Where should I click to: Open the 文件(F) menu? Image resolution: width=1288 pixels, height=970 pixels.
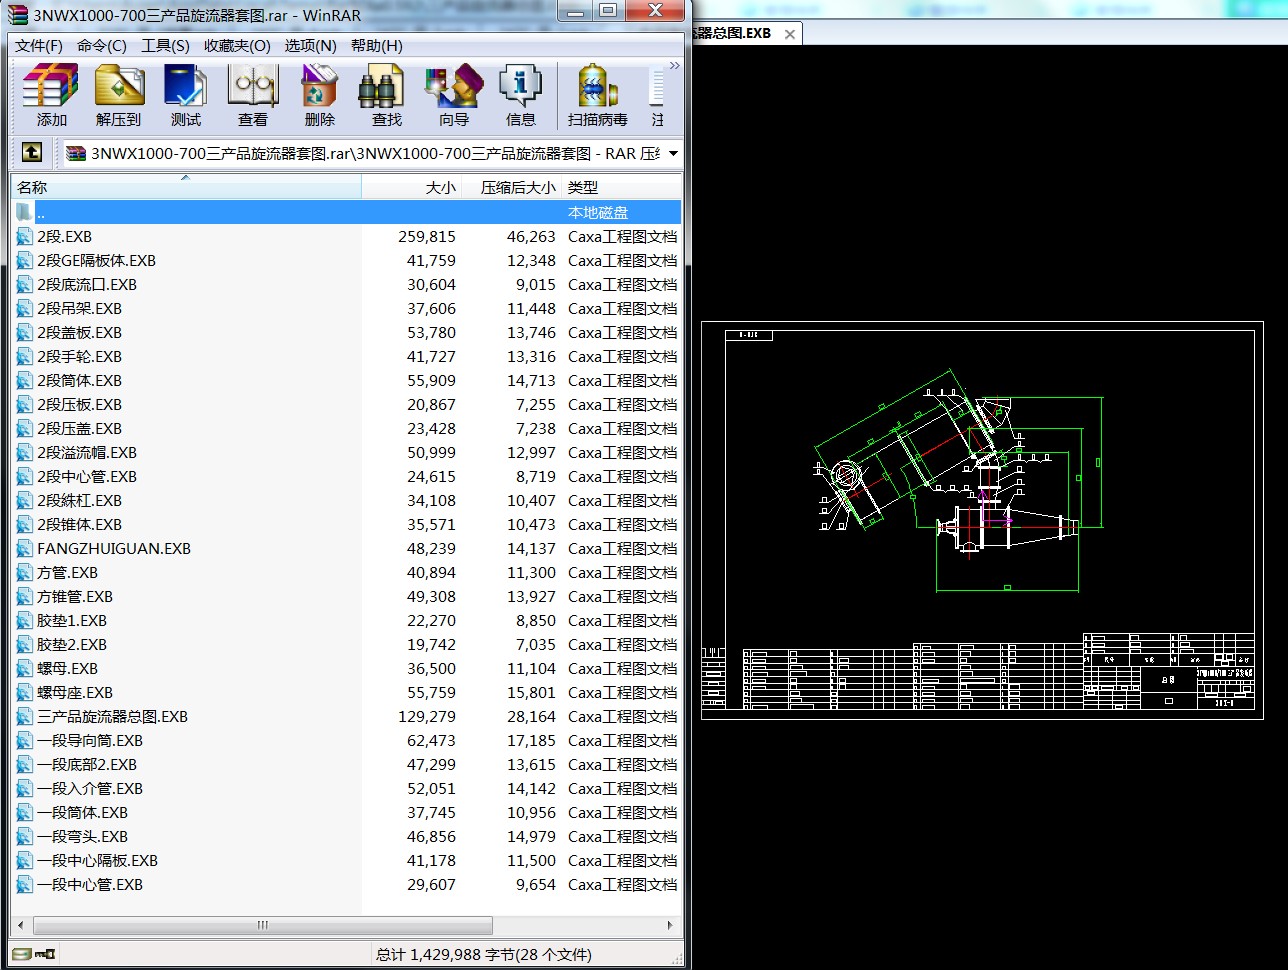(39, 46)
